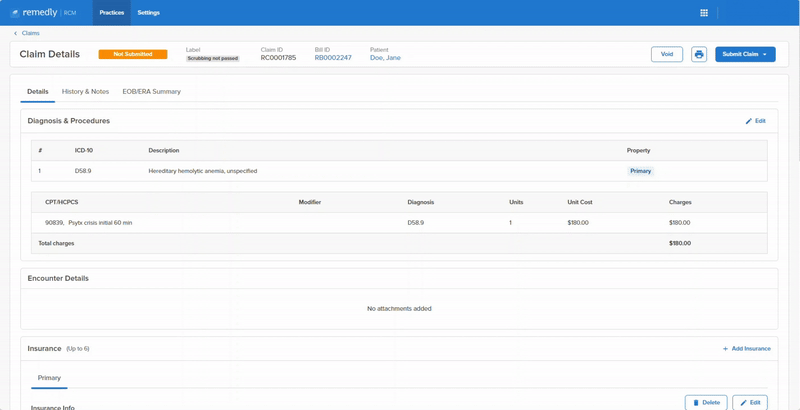The height and width of the screenshot is (410, 800).
Task: Switch to History & Notes tab
Action: tap(85, 92)
